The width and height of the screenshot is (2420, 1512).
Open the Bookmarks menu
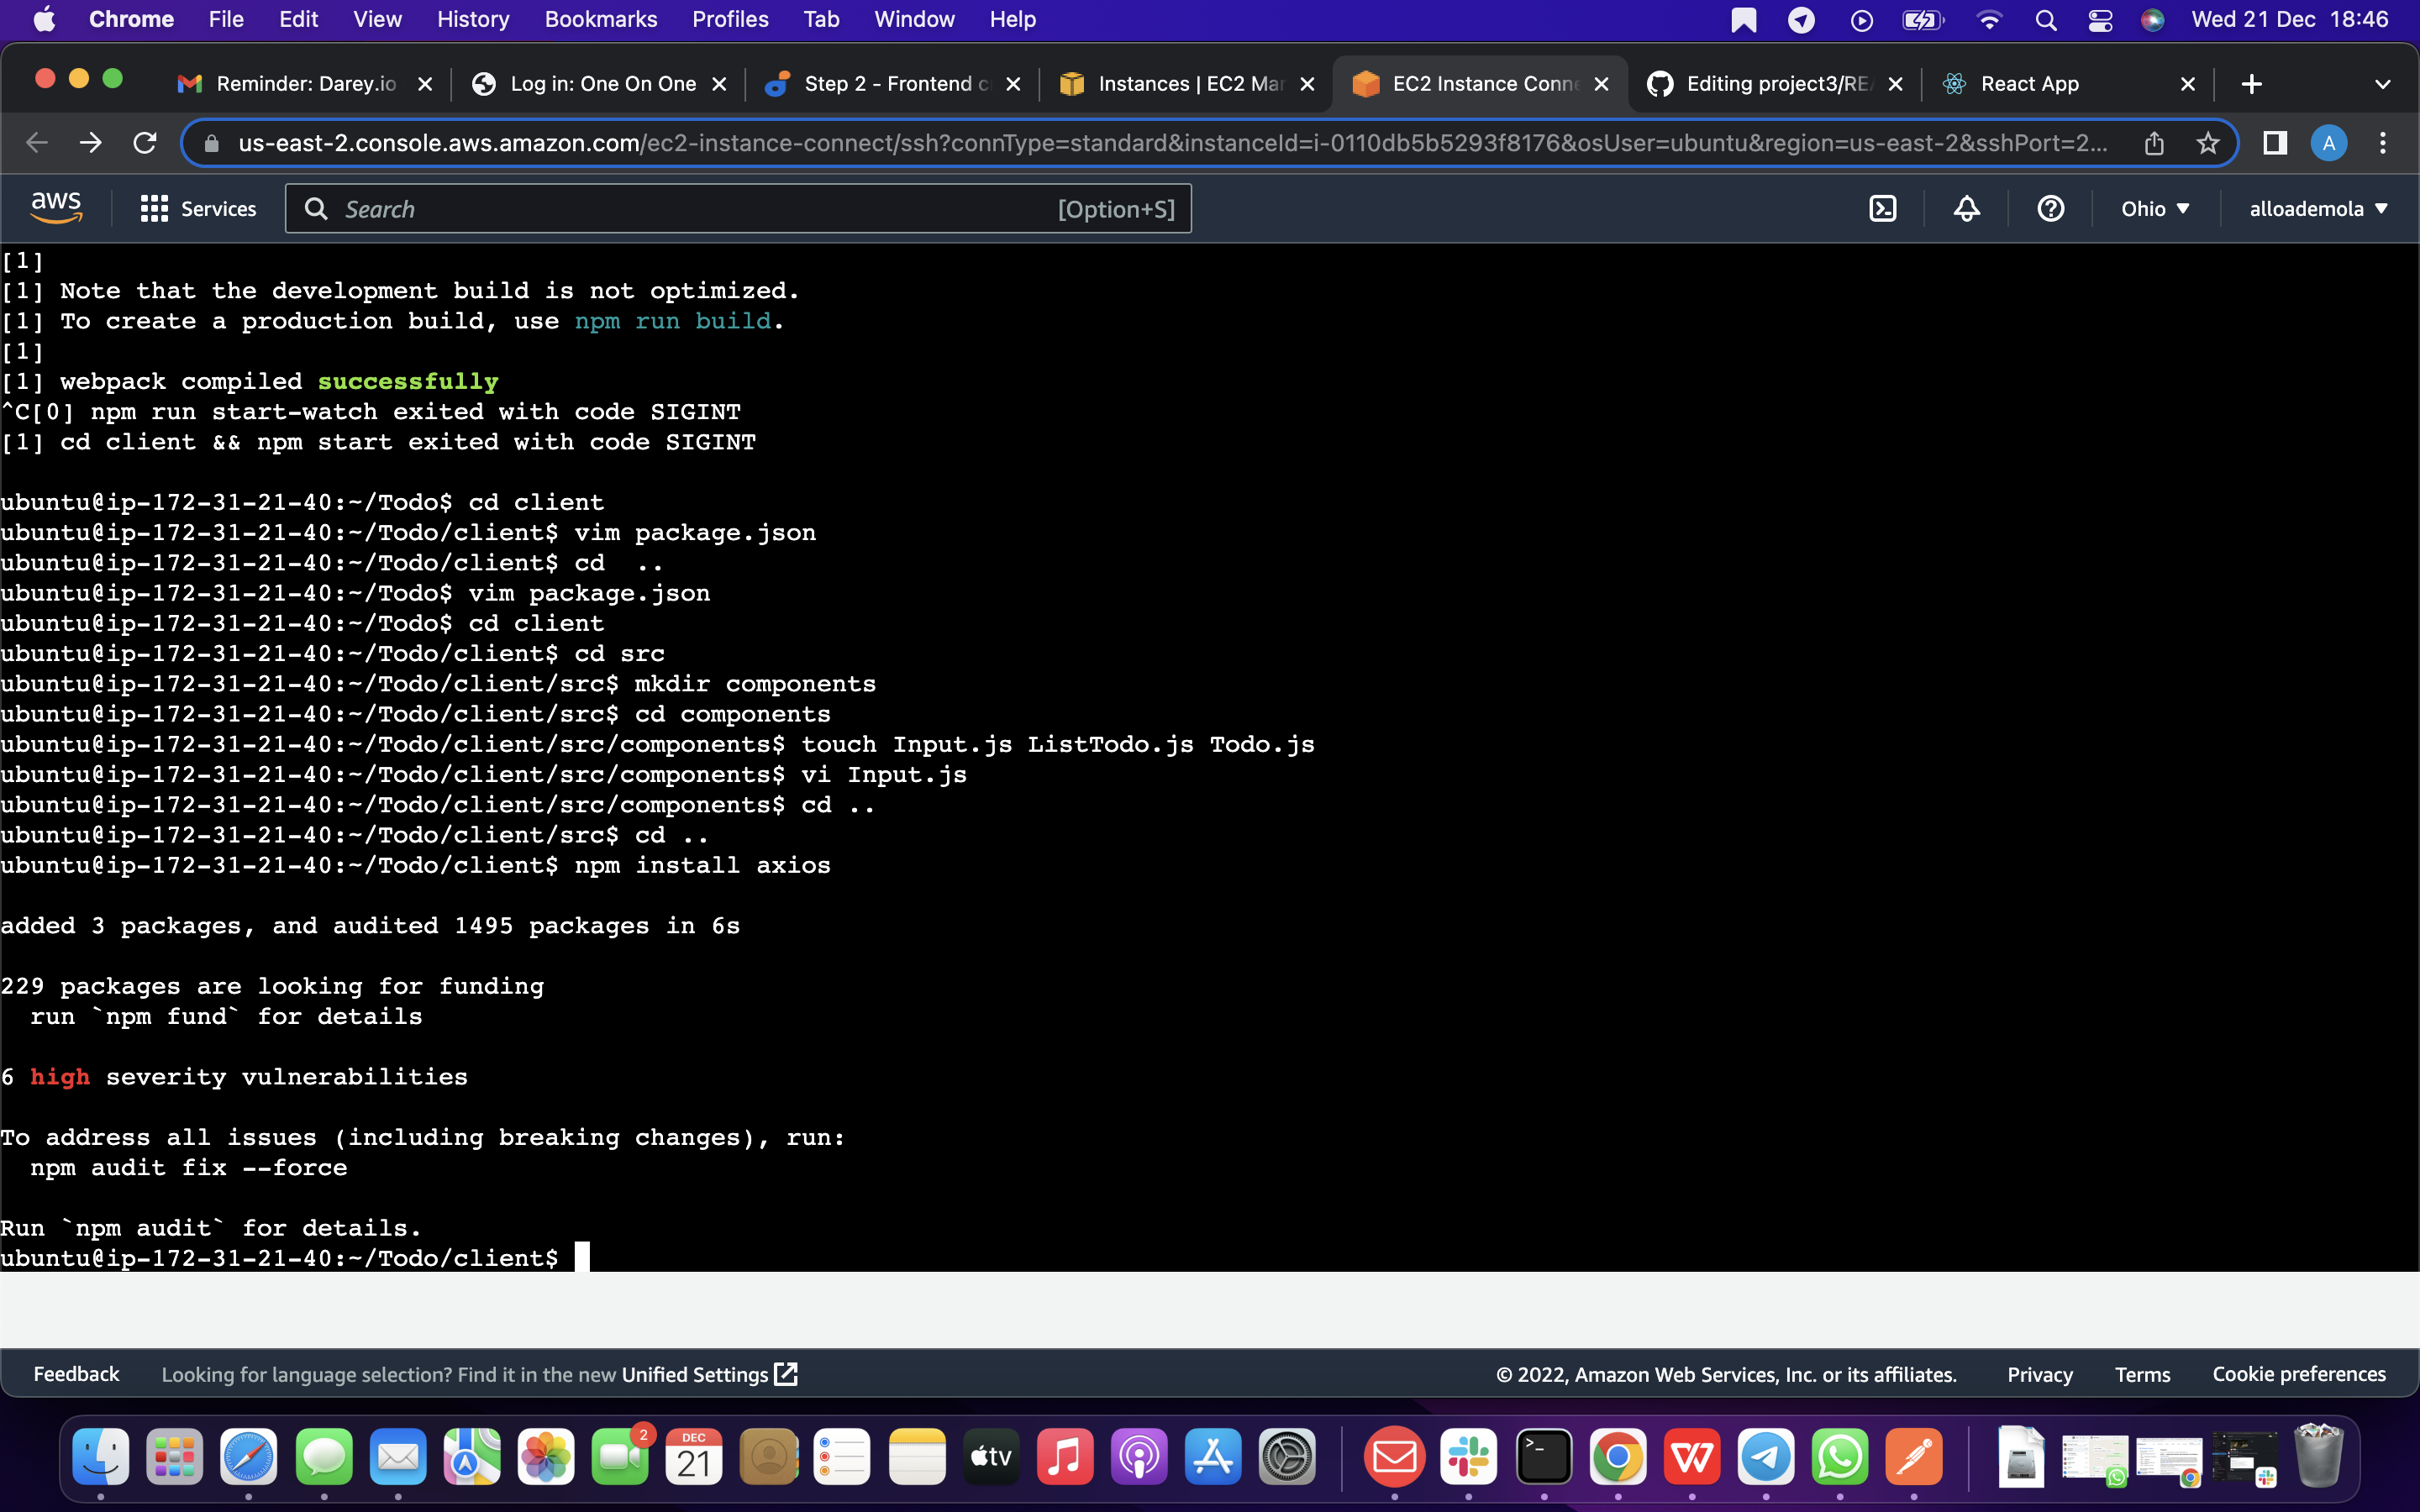[601, 19]
